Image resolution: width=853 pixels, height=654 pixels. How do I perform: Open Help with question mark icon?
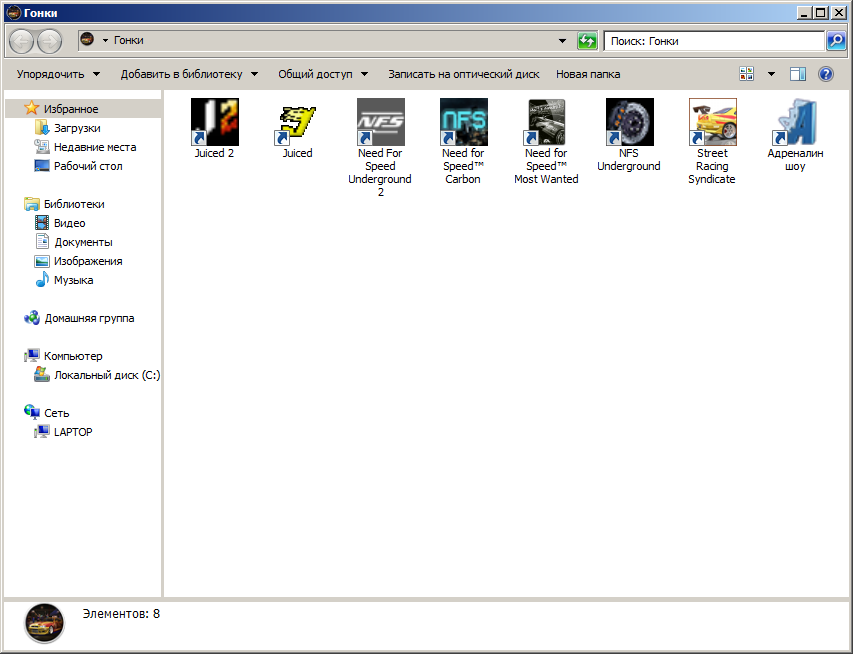pos(826,74)
